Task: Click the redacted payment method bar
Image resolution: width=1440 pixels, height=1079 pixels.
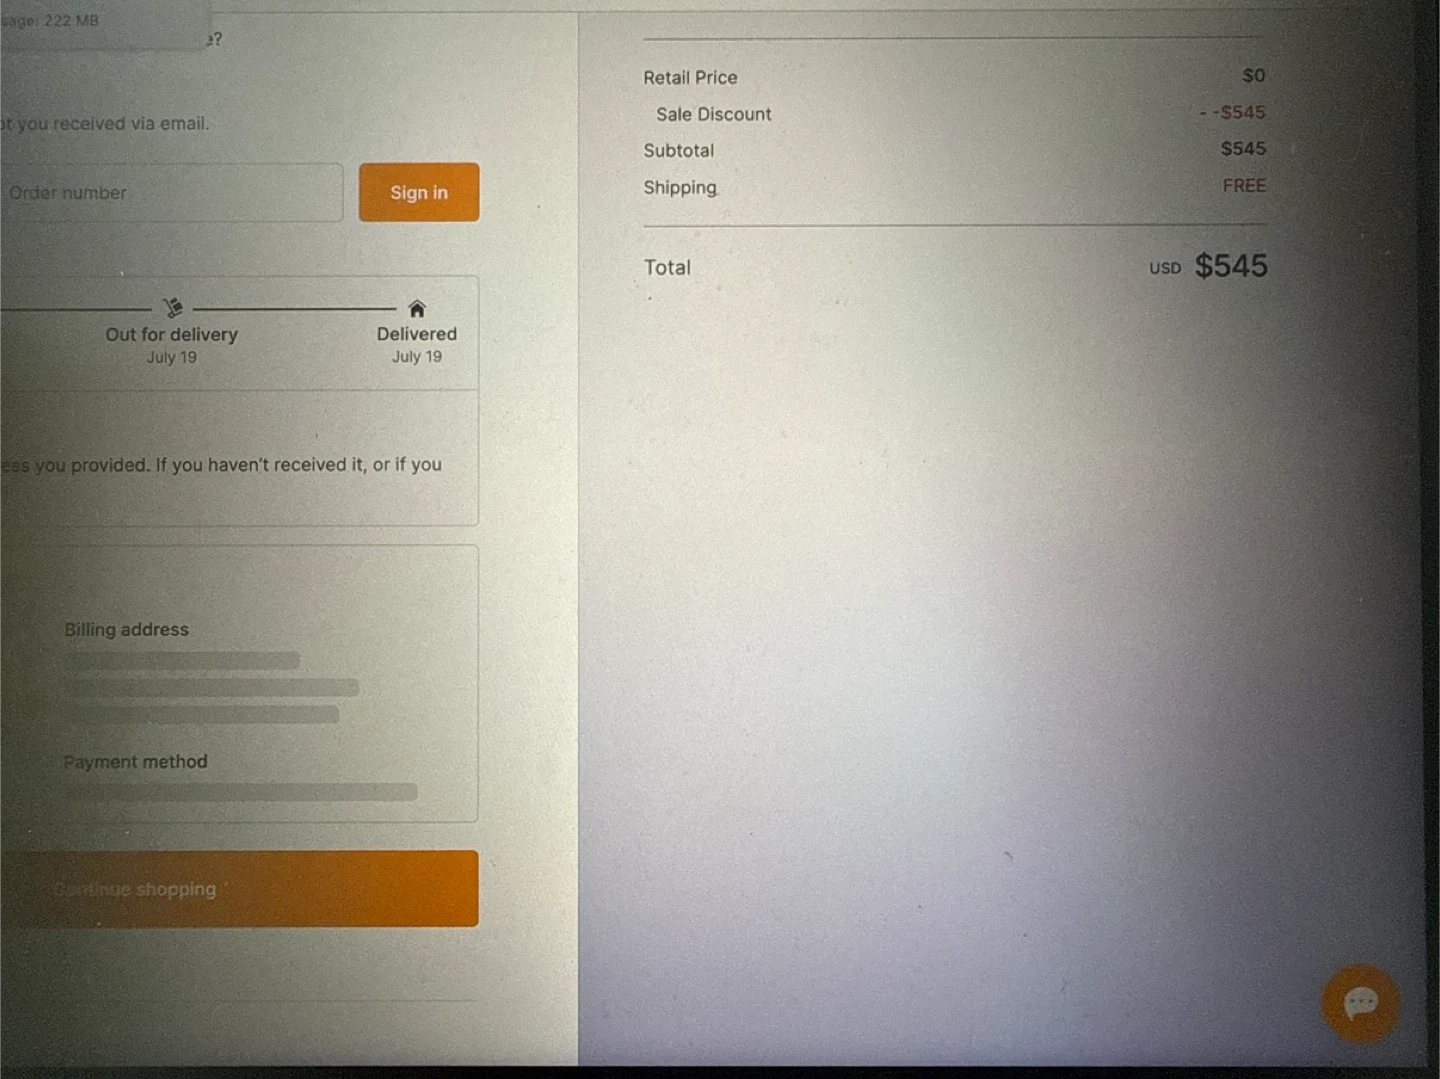Action: [x=240, y=792]
